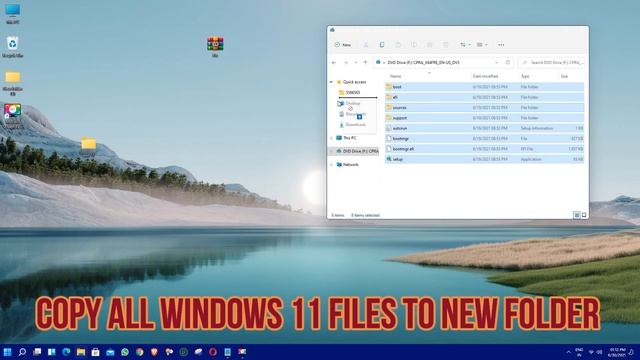
Task: Click the DVD Drive address bar path
Action: tap(423, 62)
